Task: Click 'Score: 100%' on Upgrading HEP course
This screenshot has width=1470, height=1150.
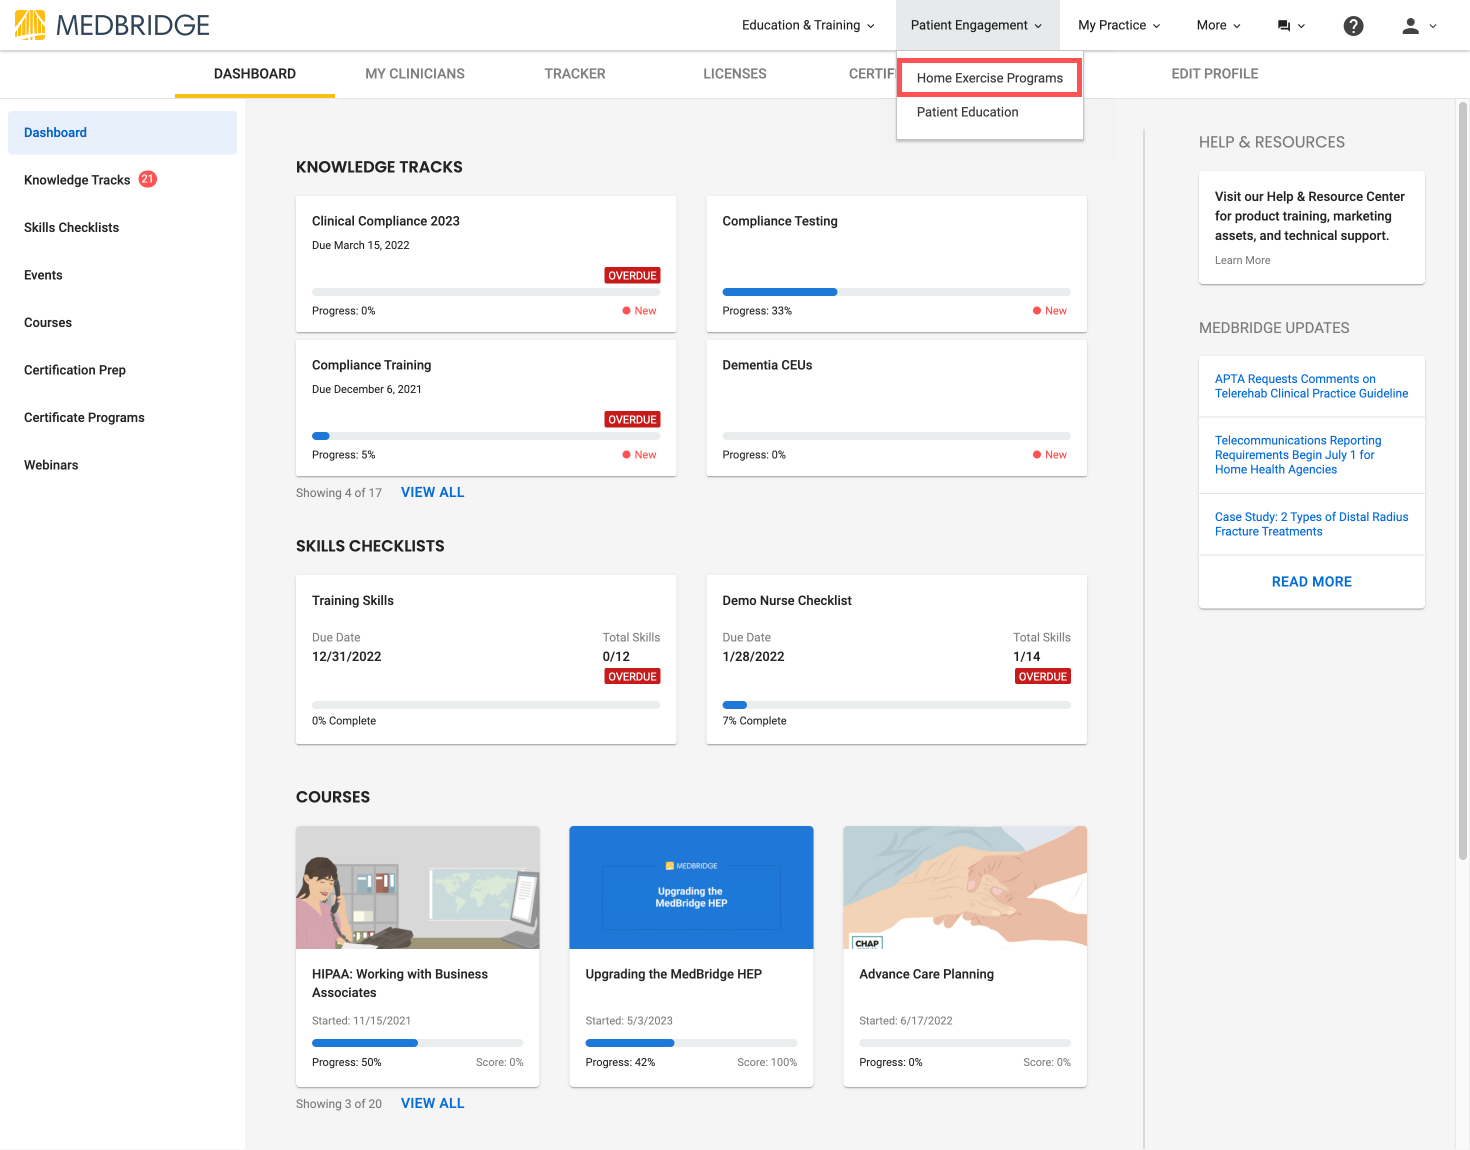Action: pyautogui.click(x=767, y=1062)
